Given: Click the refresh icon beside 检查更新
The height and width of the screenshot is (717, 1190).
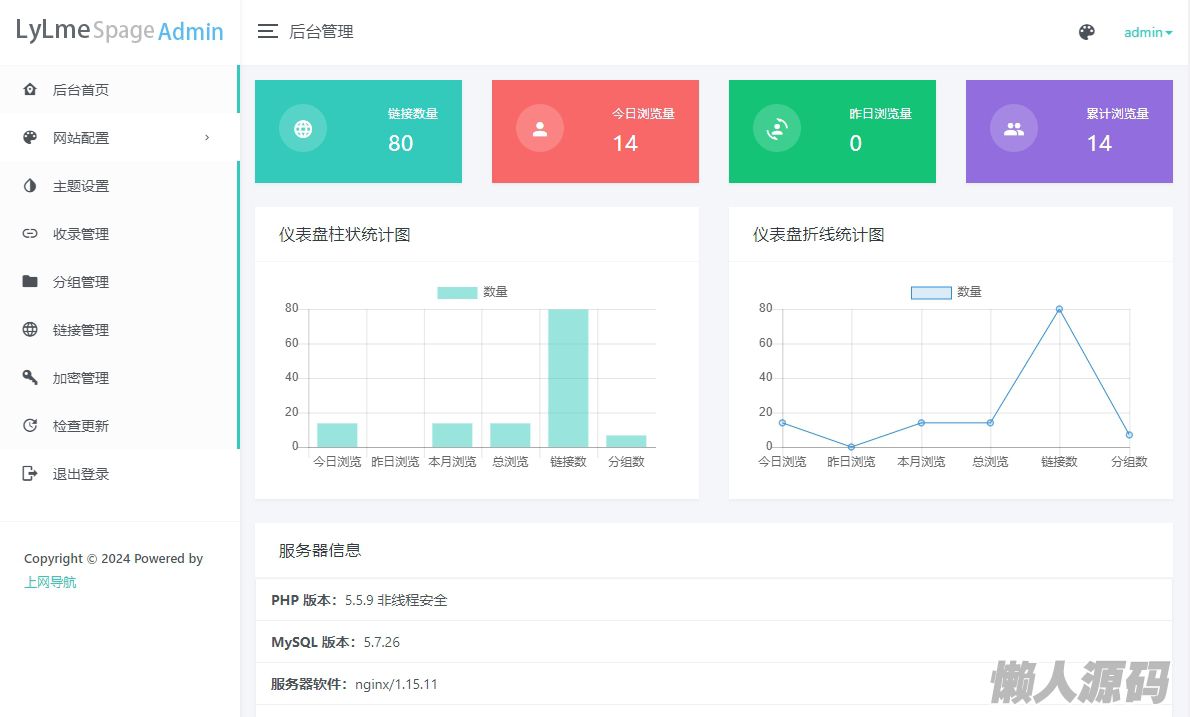Looking at the screenshot, I should [30, 426].
